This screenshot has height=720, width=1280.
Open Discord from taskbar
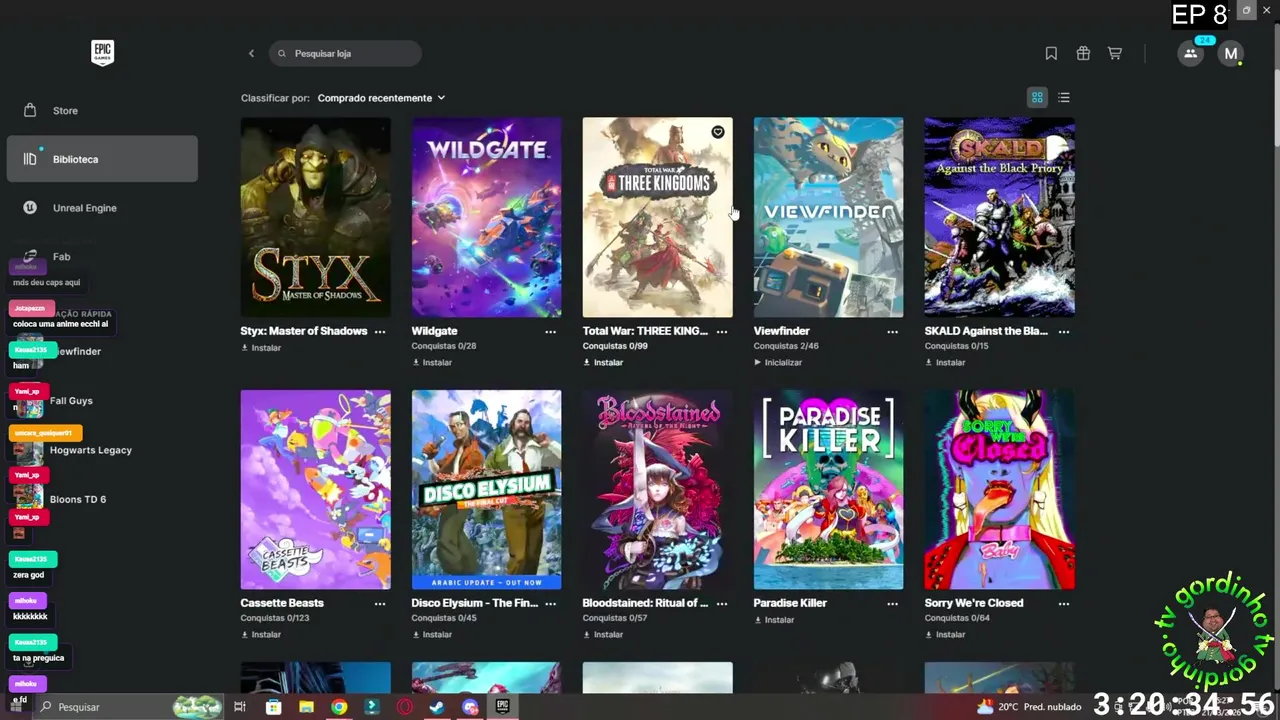470,707
